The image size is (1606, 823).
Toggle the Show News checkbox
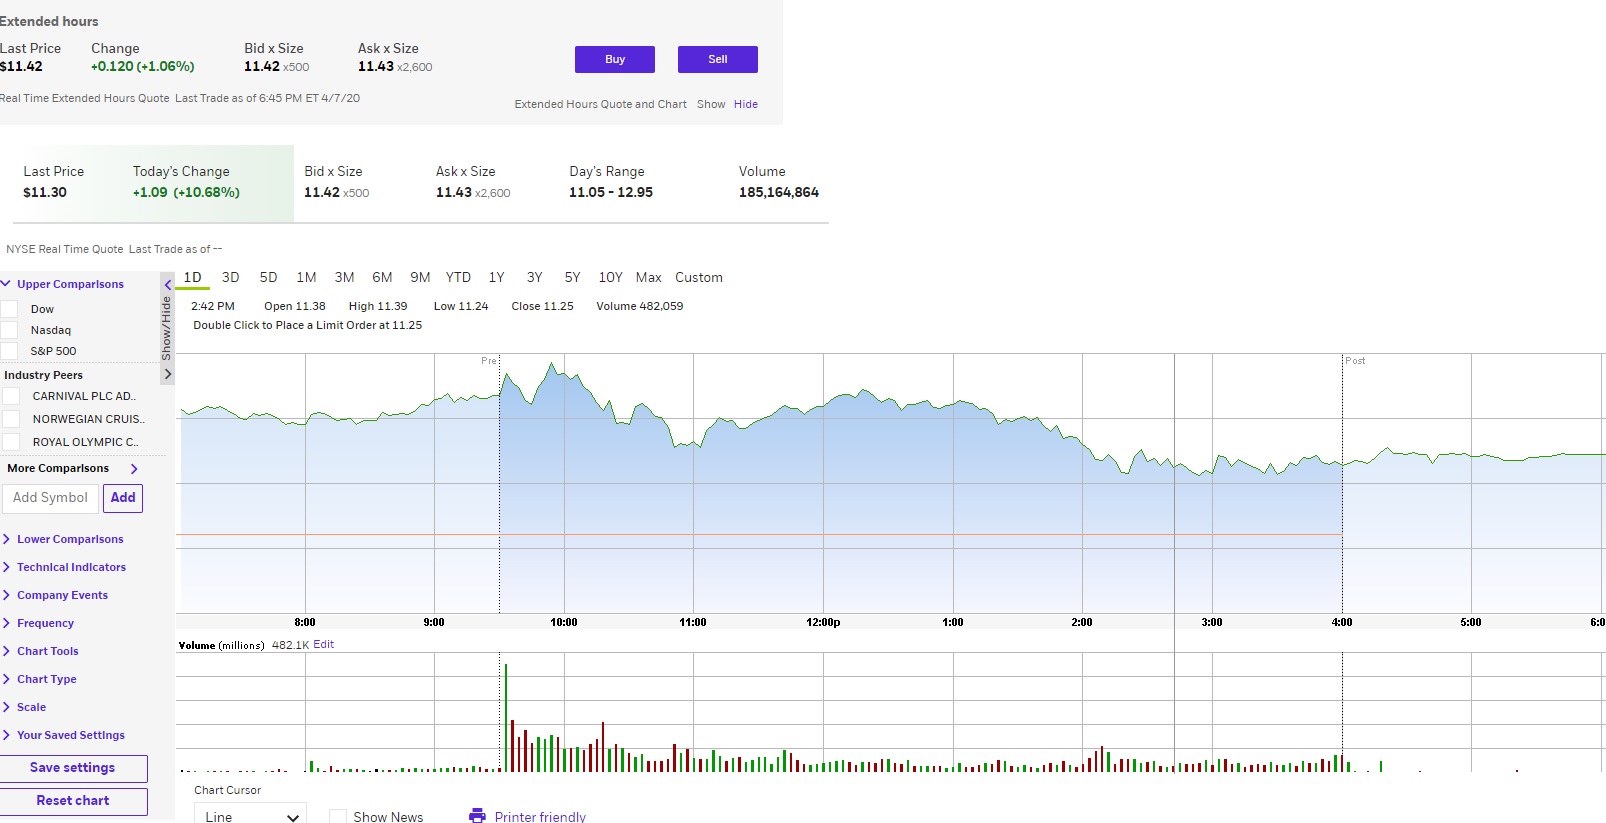click(x=338, y=817)
